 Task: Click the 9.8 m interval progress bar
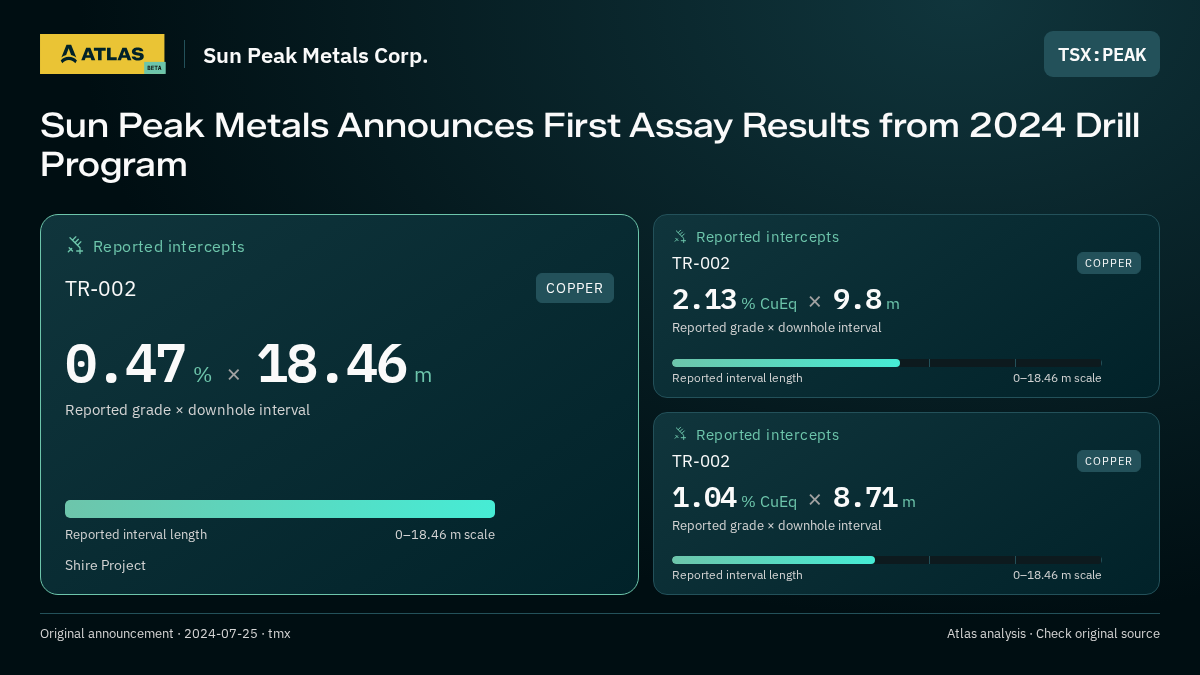point(887,363)
